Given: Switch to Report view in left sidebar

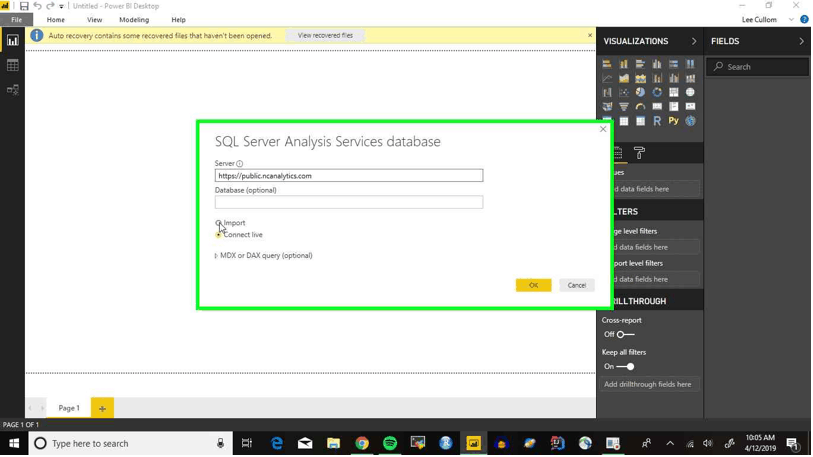Looking at the screenshot, I should 12,40.
